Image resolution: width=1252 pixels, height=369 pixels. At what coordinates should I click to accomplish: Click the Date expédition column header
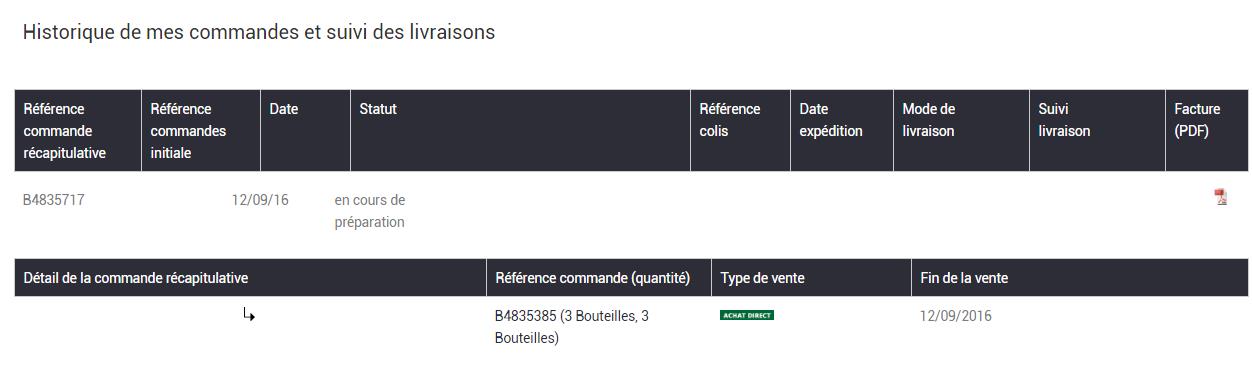coord(831,120)
